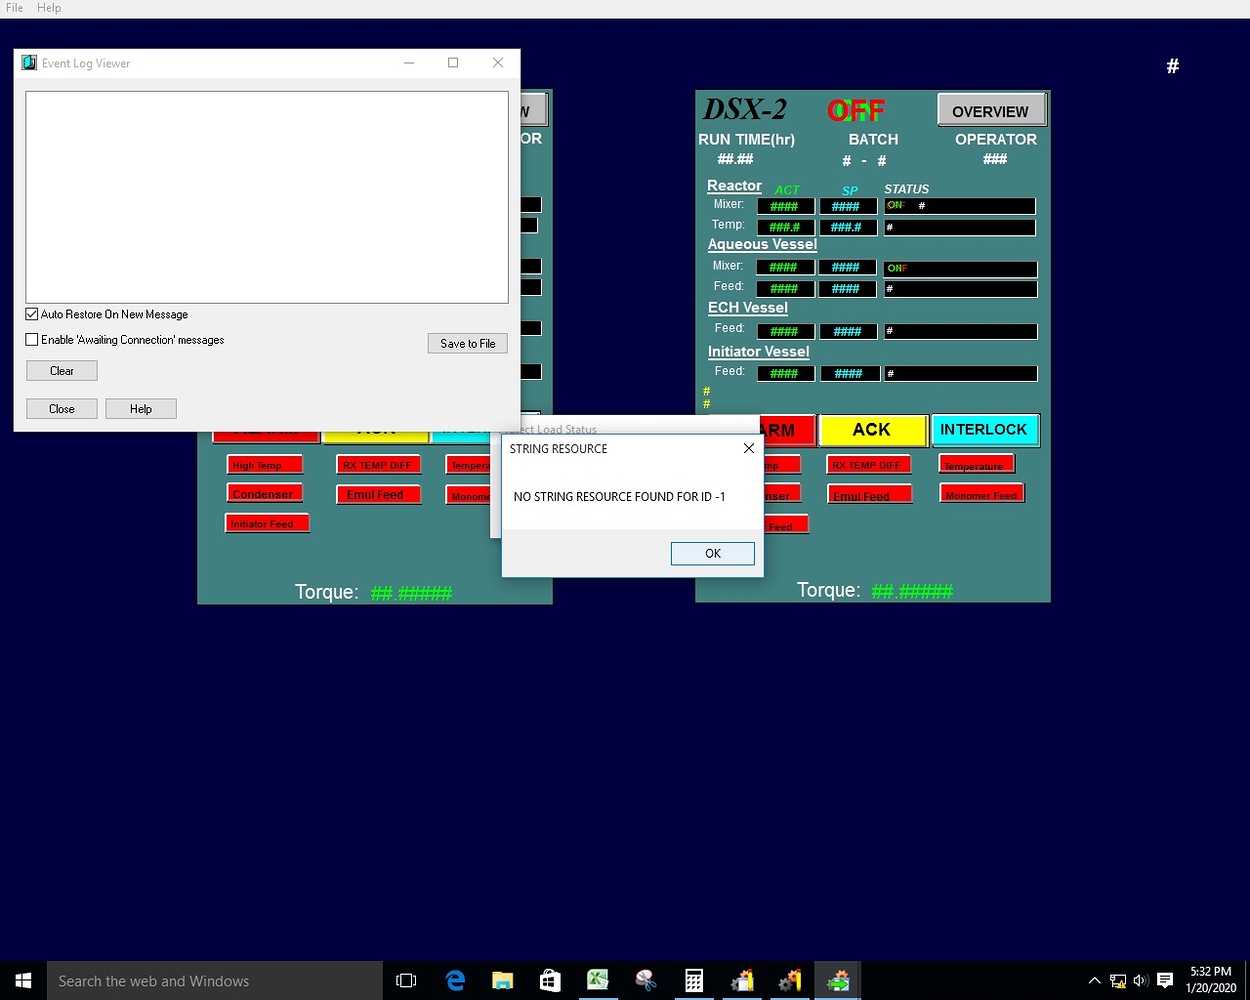Open the DSX-2 OVERVIEW screen

(990, 111)
